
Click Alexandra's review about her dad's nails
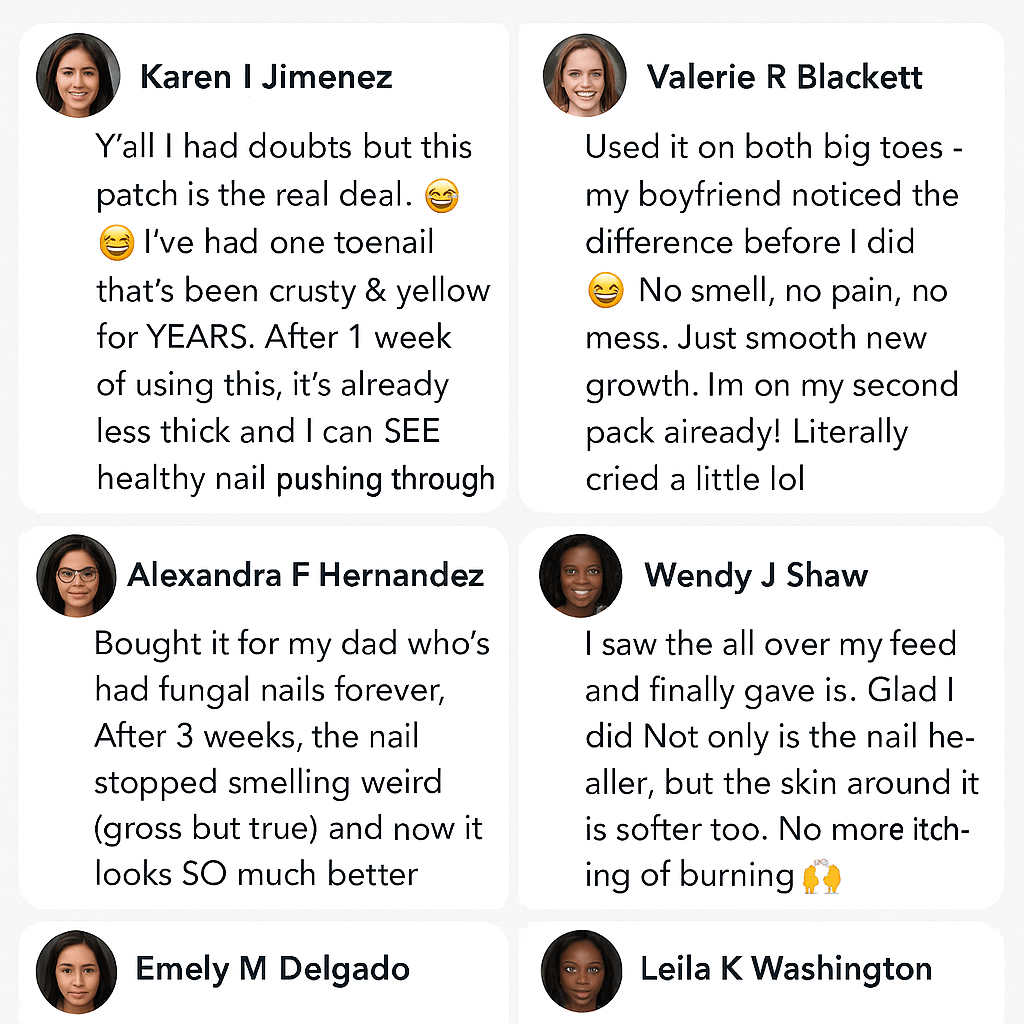point(290,760)
